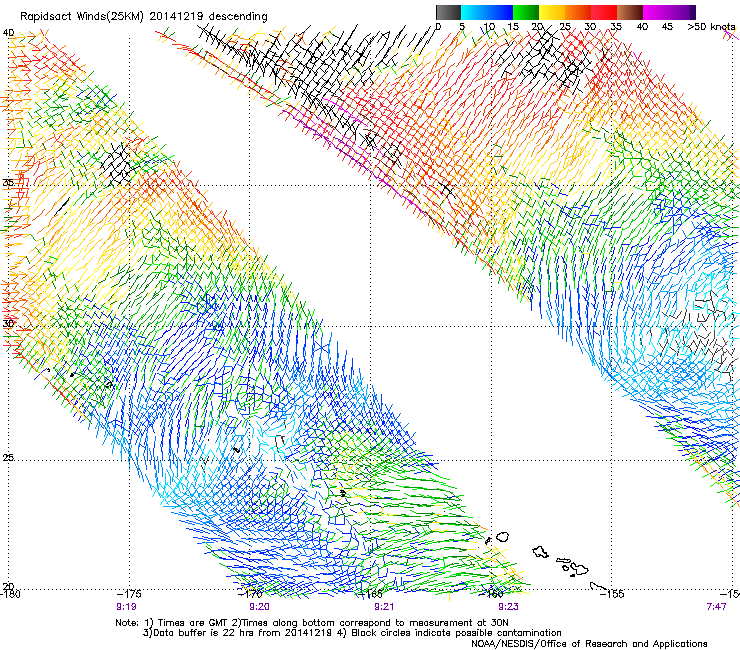The image size is (740, 650).
Task: Click the longitude label '-165'
Action: (371, 594)
